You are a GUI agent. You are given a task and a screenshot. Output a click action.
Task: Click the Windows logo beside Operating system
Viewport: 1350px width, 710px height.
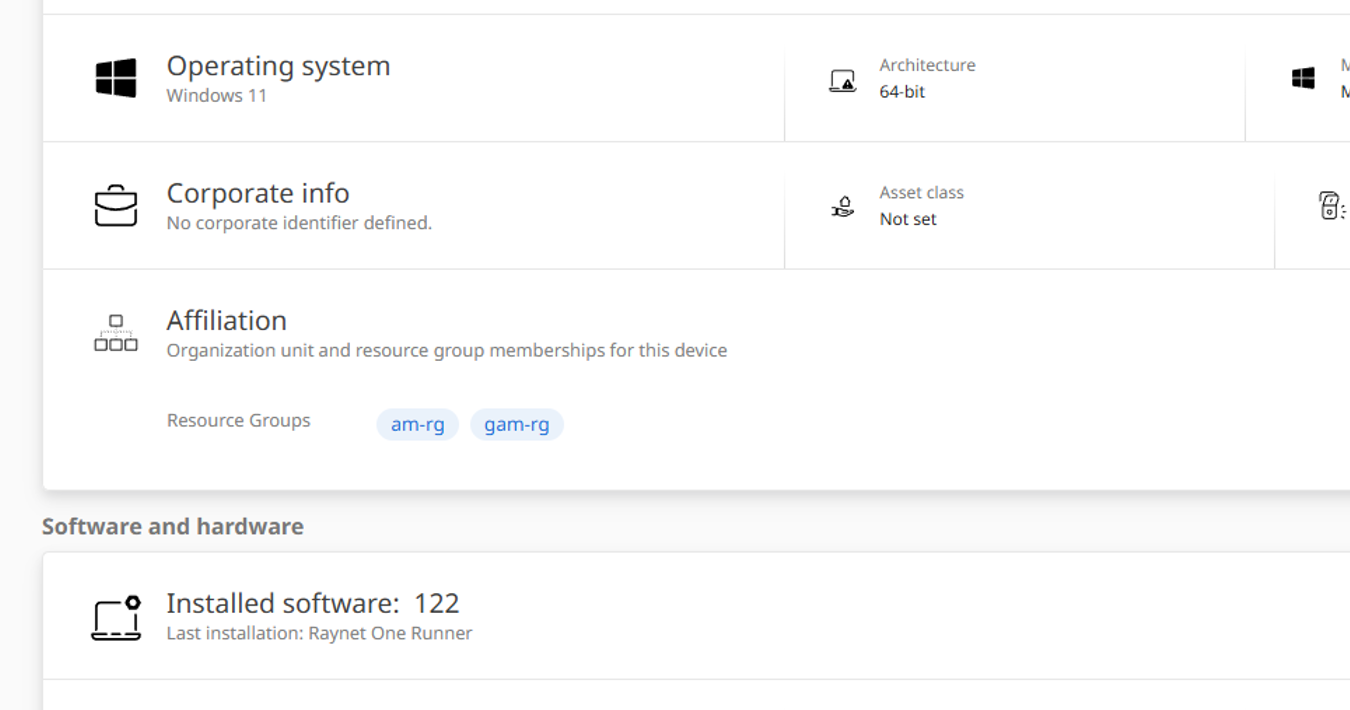coord(116,78)
